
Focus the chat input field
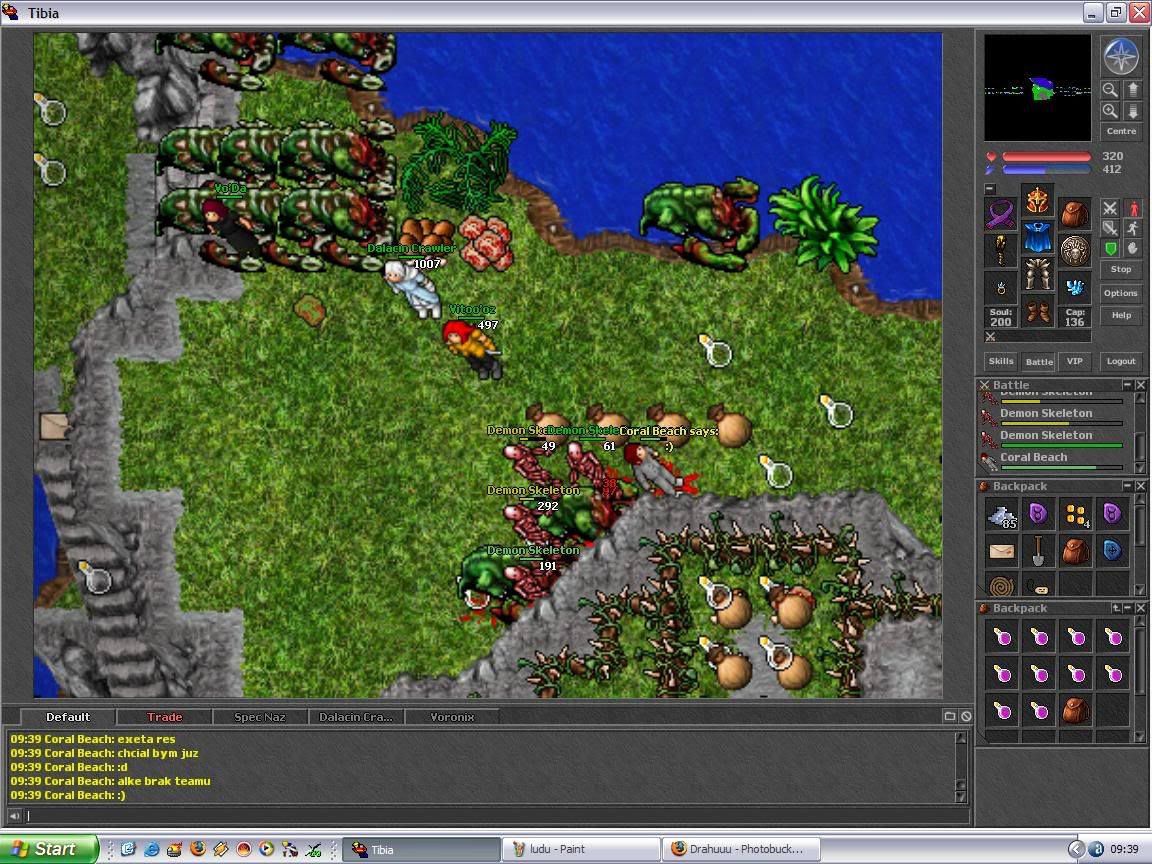[497, 816]
